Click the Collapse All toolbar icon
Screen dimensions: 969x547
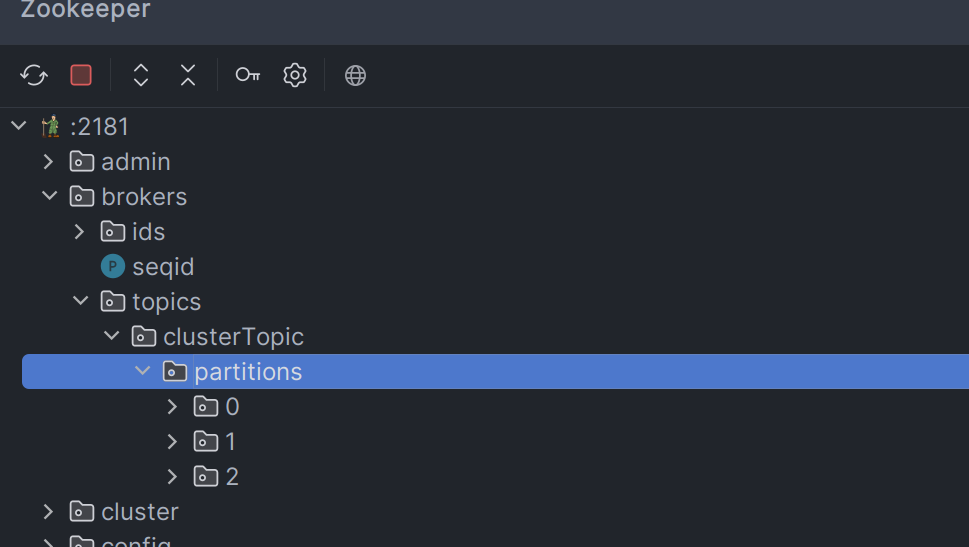coord(188,75)
